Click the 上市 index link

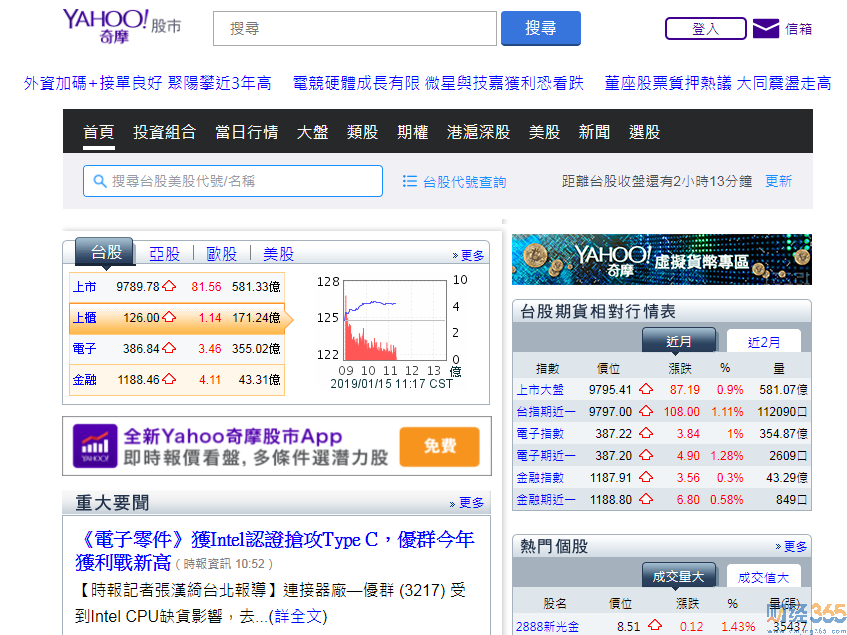tap(84, 287)
